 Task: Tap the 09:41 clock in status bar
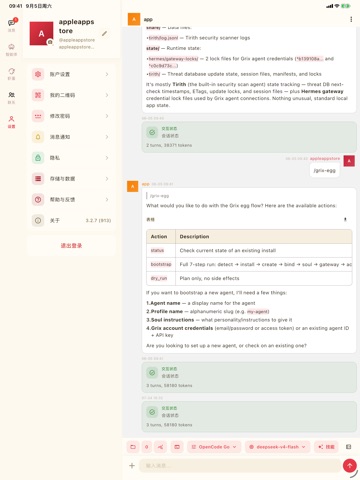pyautogui.click(x=15, y=6)
